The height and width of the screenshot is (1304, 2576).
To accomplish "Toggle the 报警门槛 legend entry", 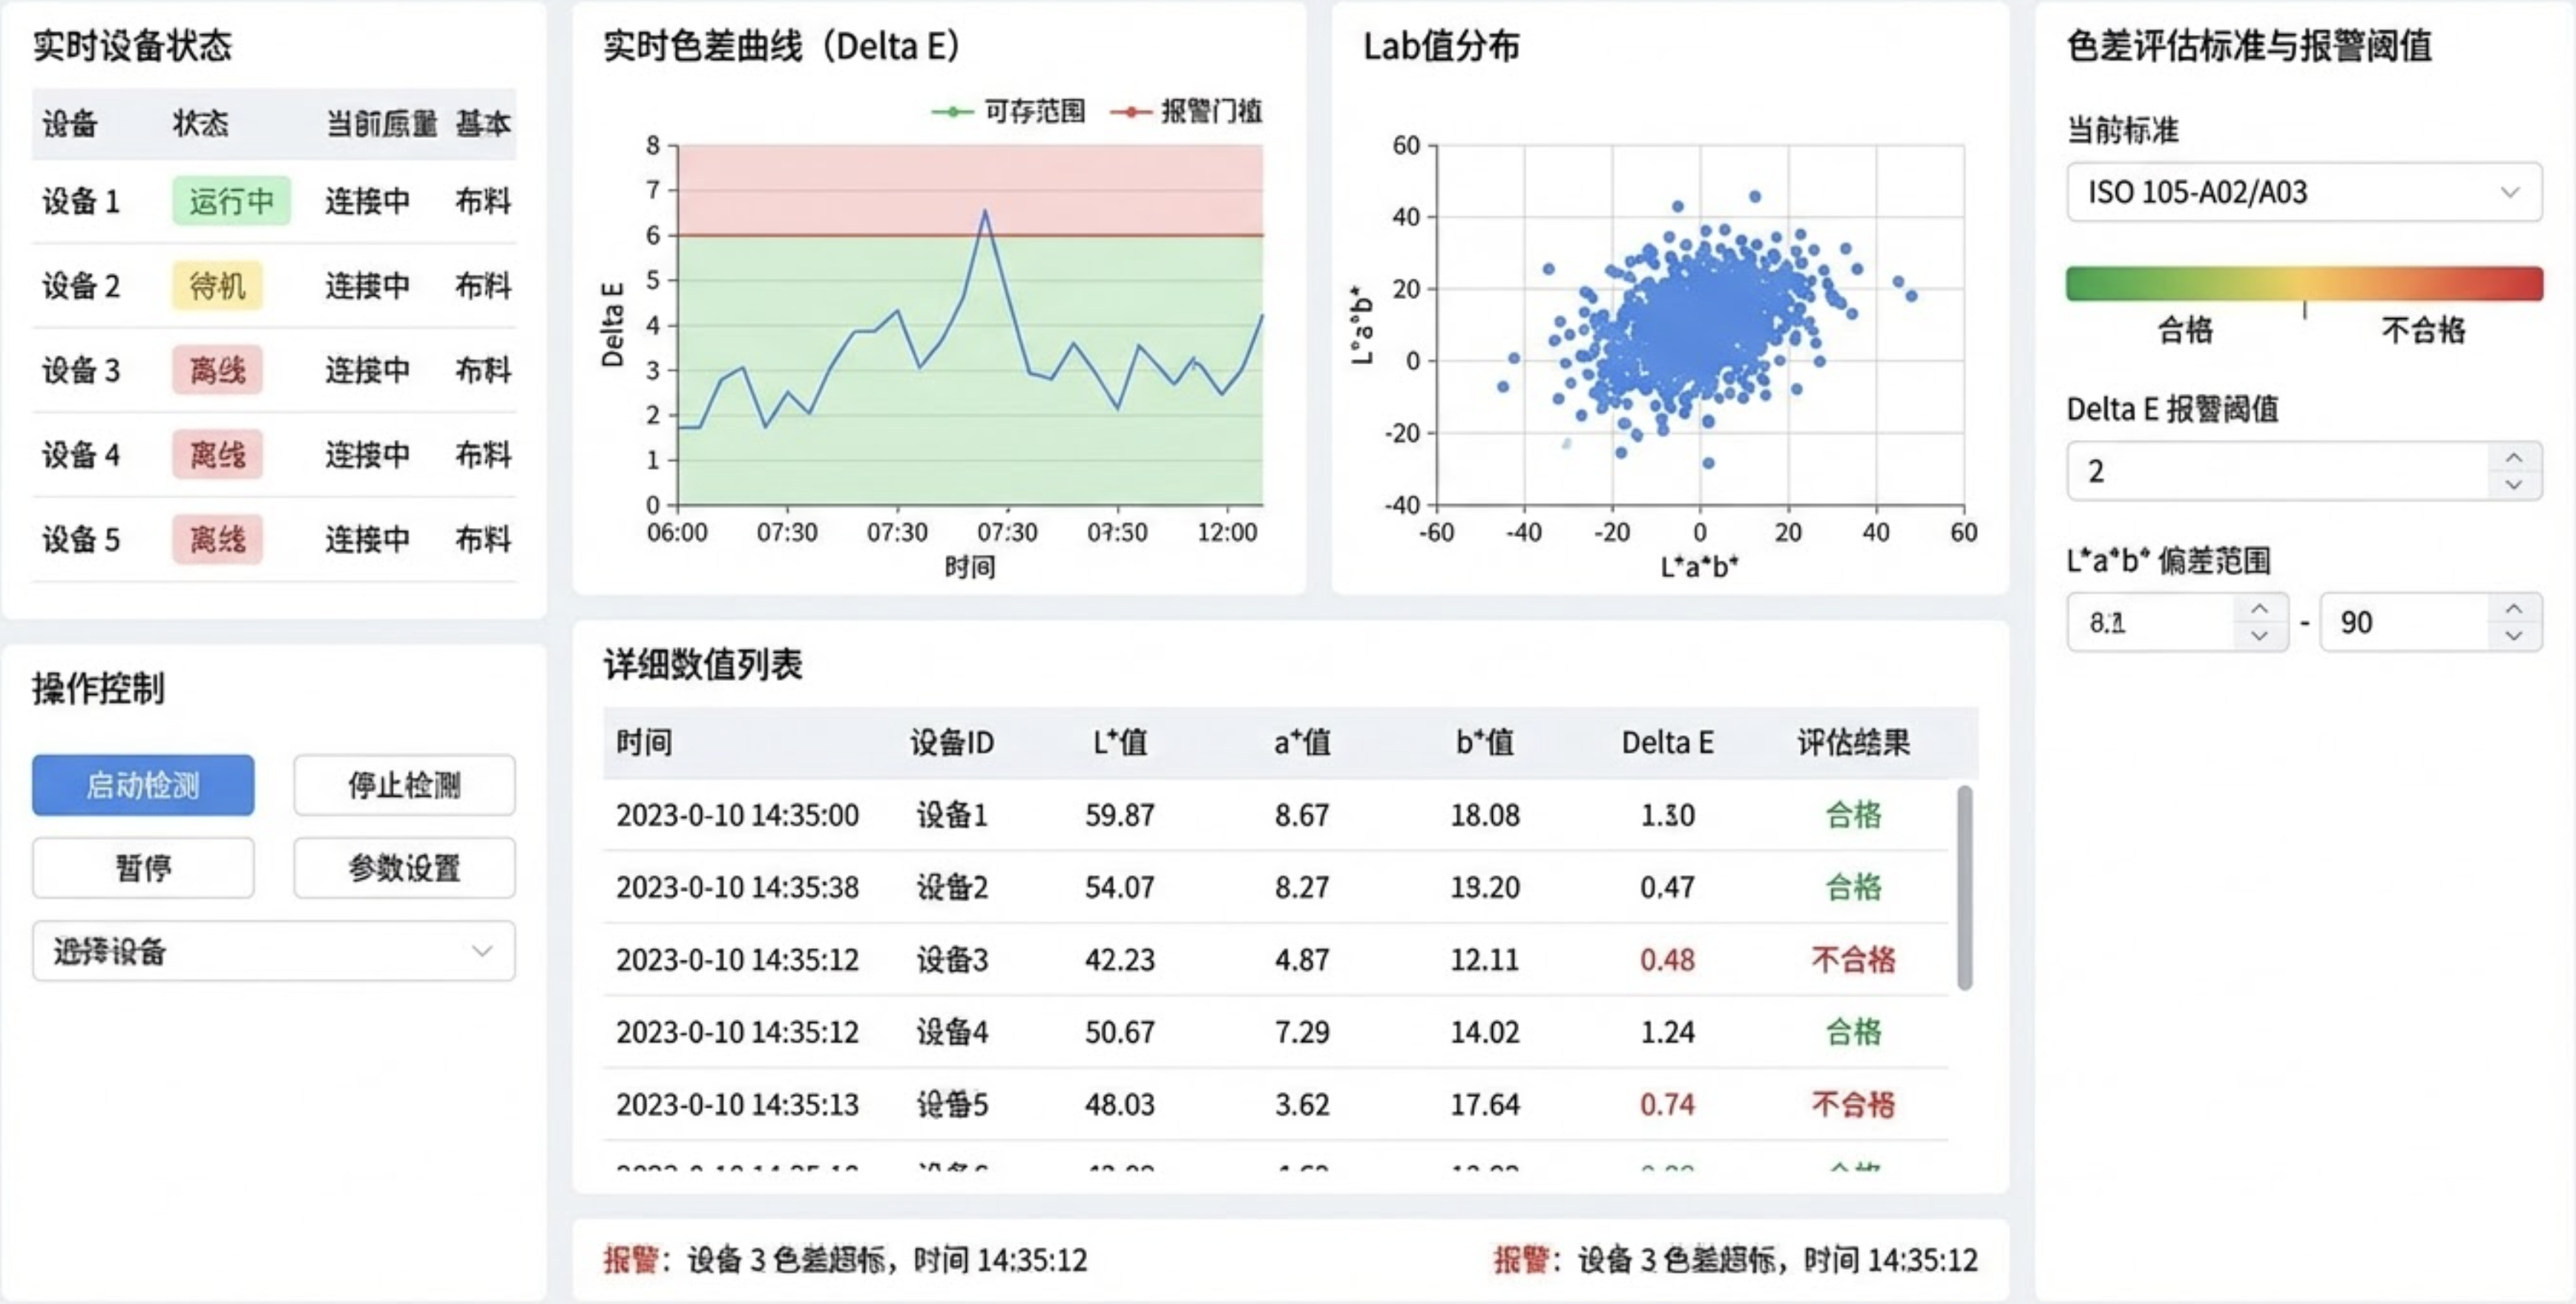I will 1186,111.
